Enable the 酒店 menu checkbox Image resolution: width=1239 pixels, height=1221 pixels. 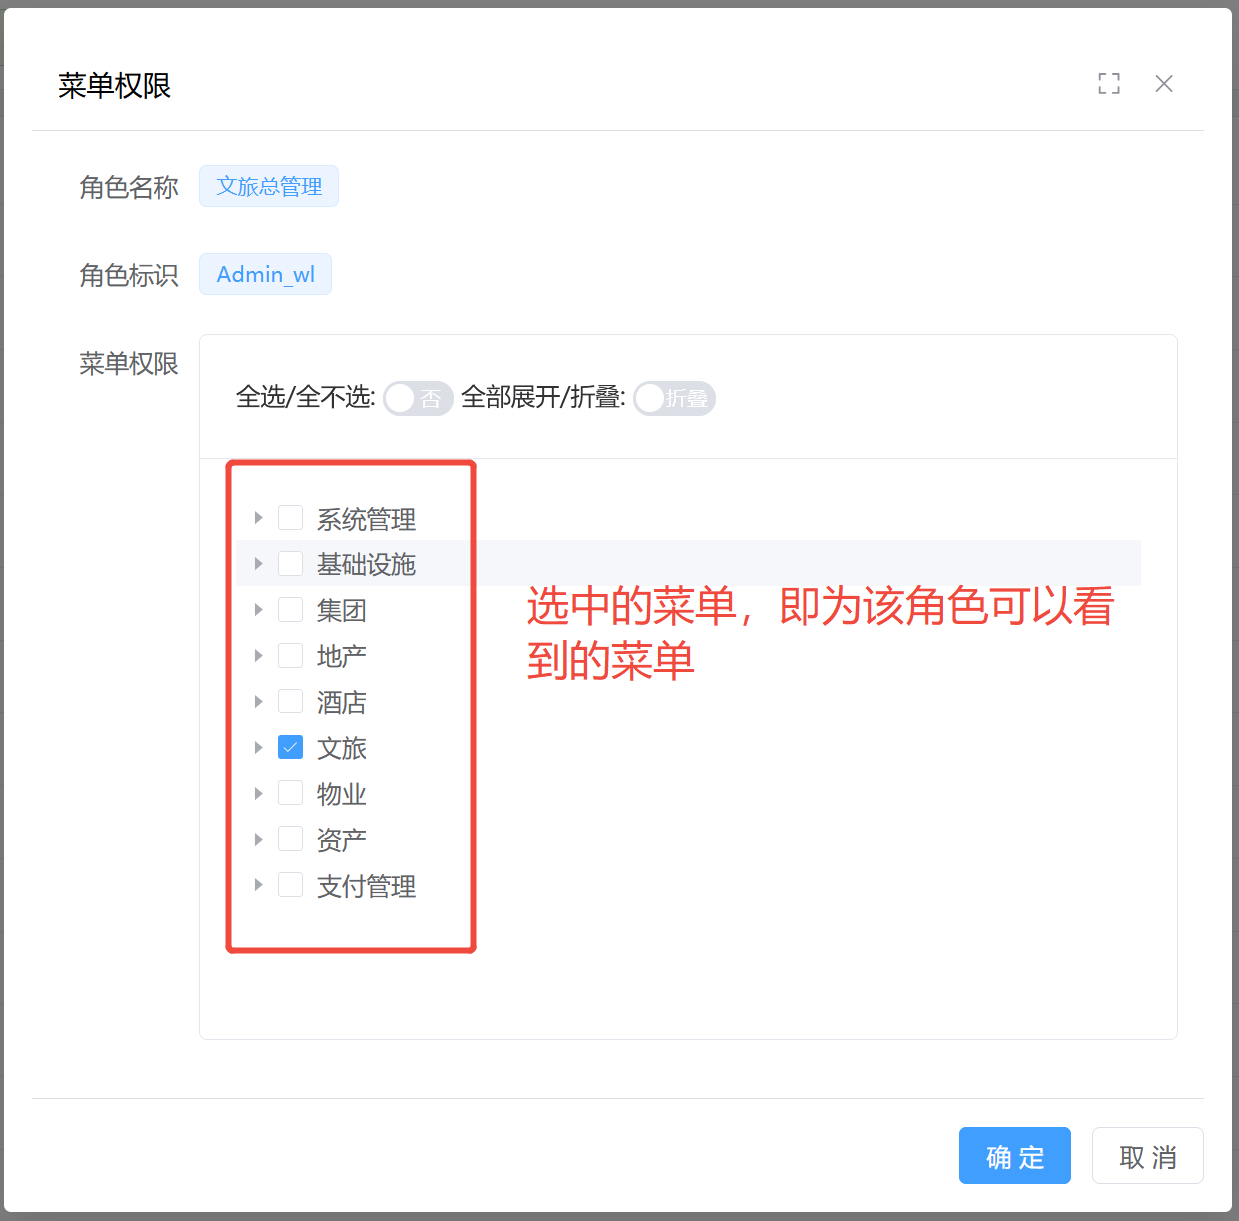click(290, 702)
